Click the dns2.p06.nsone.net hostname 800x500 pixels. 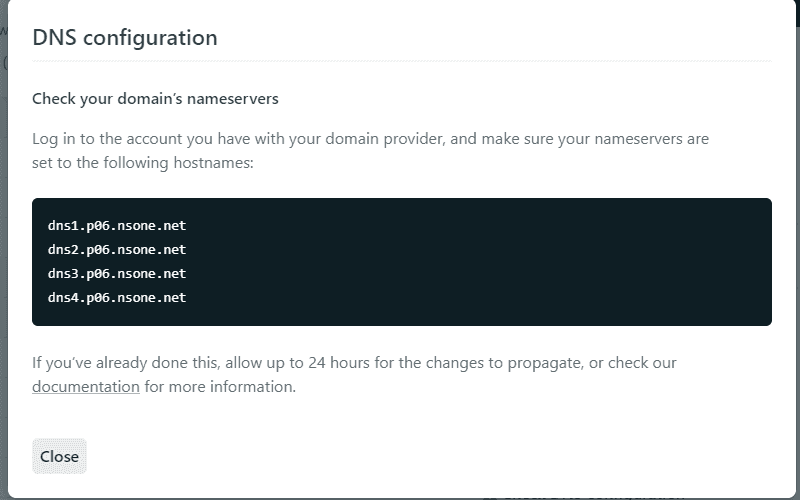tap(117, 249)
